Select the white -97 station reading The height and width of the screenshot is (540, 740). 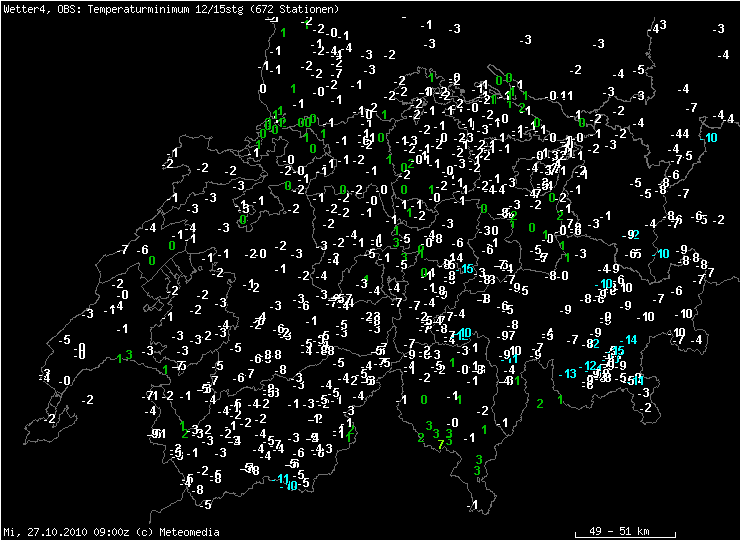point(507,336)
